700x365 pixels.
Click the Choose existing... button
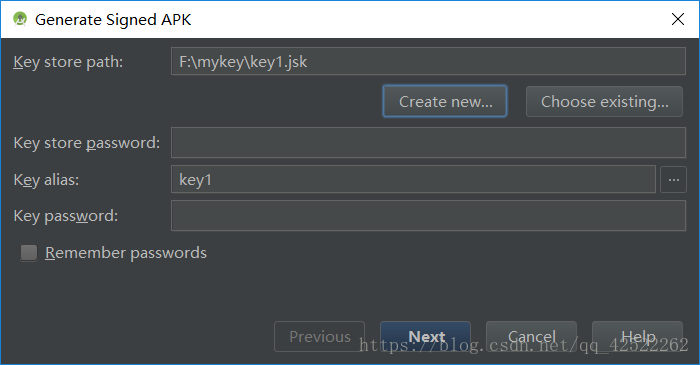coord(604,101)
